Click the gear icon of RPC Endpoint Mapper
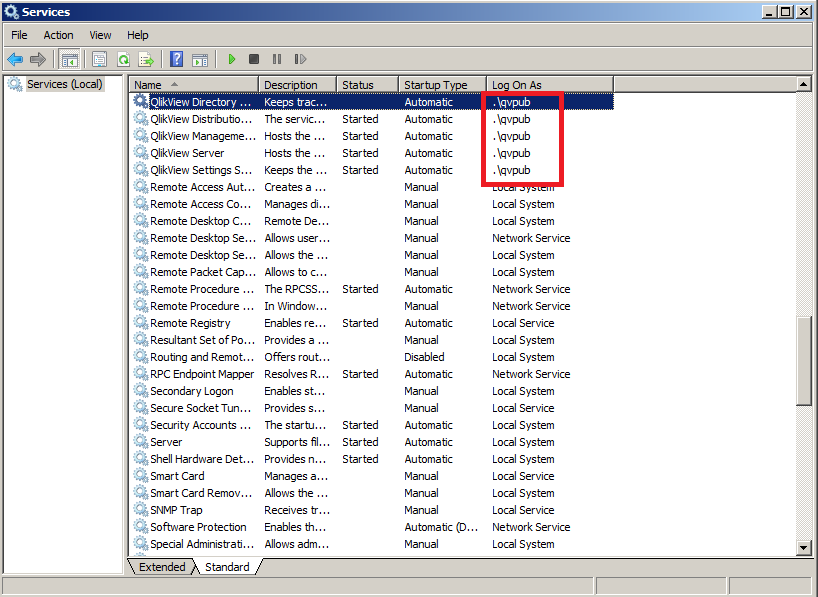Viewport: 818px width, 597px height. coord(140,373)
